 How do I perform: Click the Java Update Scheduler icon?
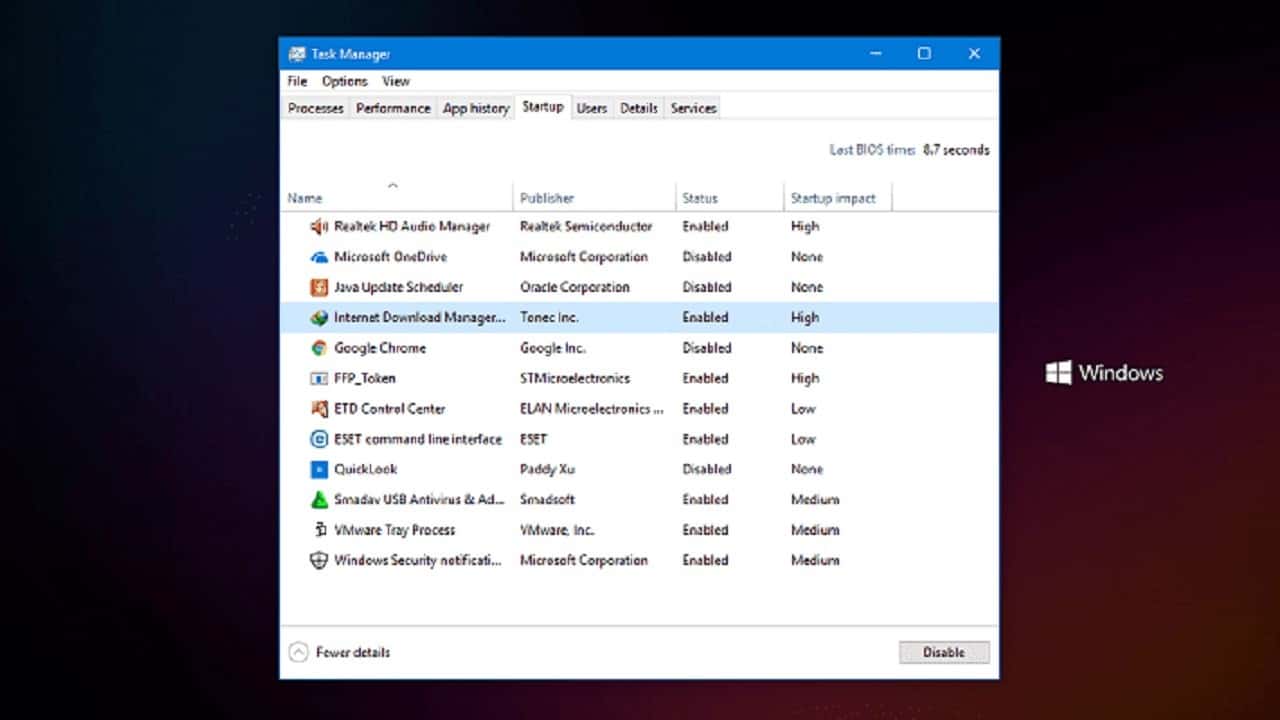tap(319, 287)
